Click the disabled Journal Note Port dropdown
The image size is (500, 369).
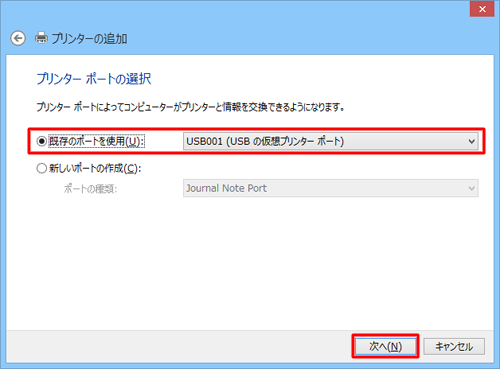[x=331, y=188]
